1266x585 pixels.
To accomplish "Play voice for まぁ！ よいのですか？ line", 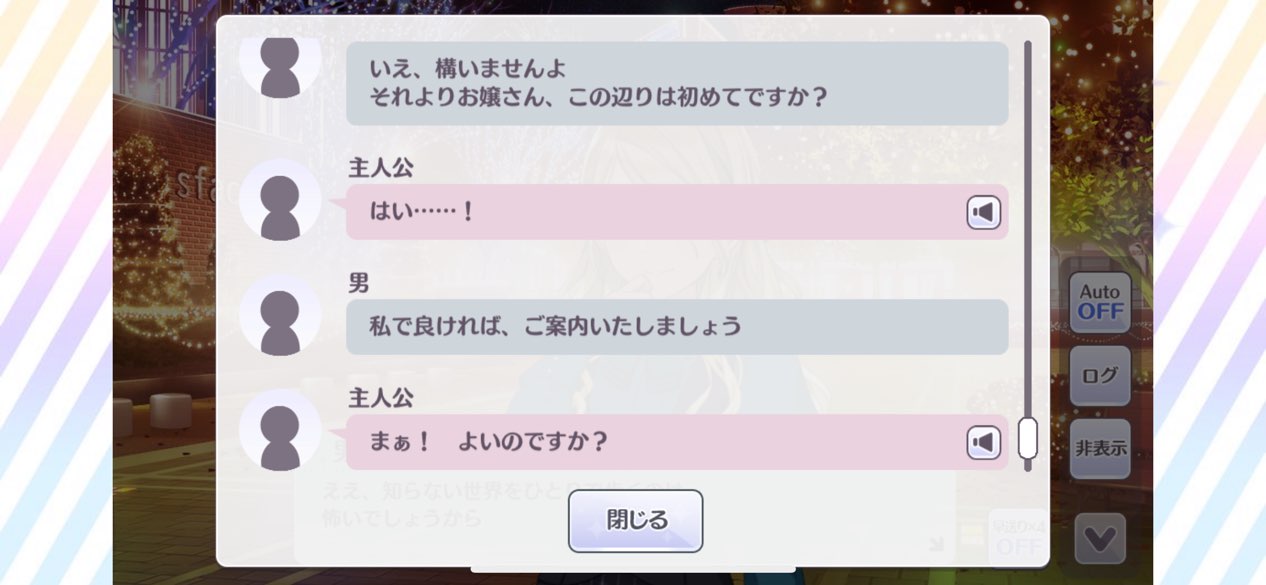I will point(984,442).
